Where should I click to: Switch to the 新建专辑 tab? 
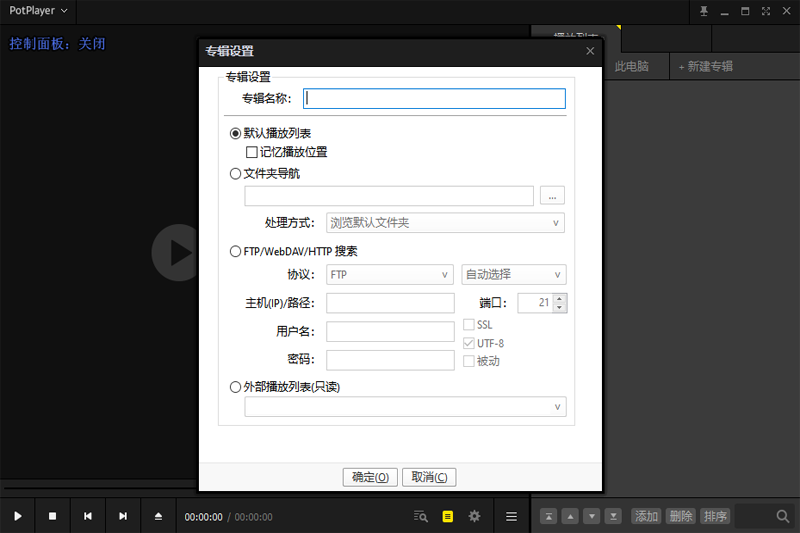point(705,67)
